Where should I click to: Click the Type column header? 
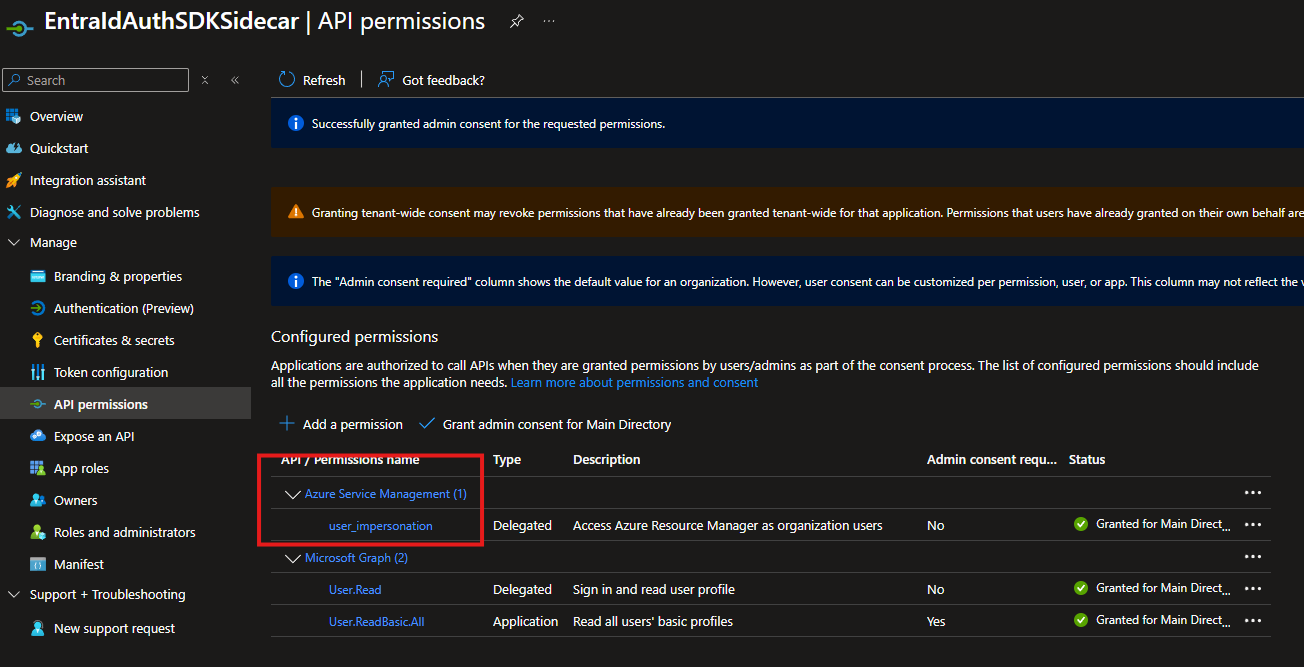pyautogui.click(x=507, y=459)
